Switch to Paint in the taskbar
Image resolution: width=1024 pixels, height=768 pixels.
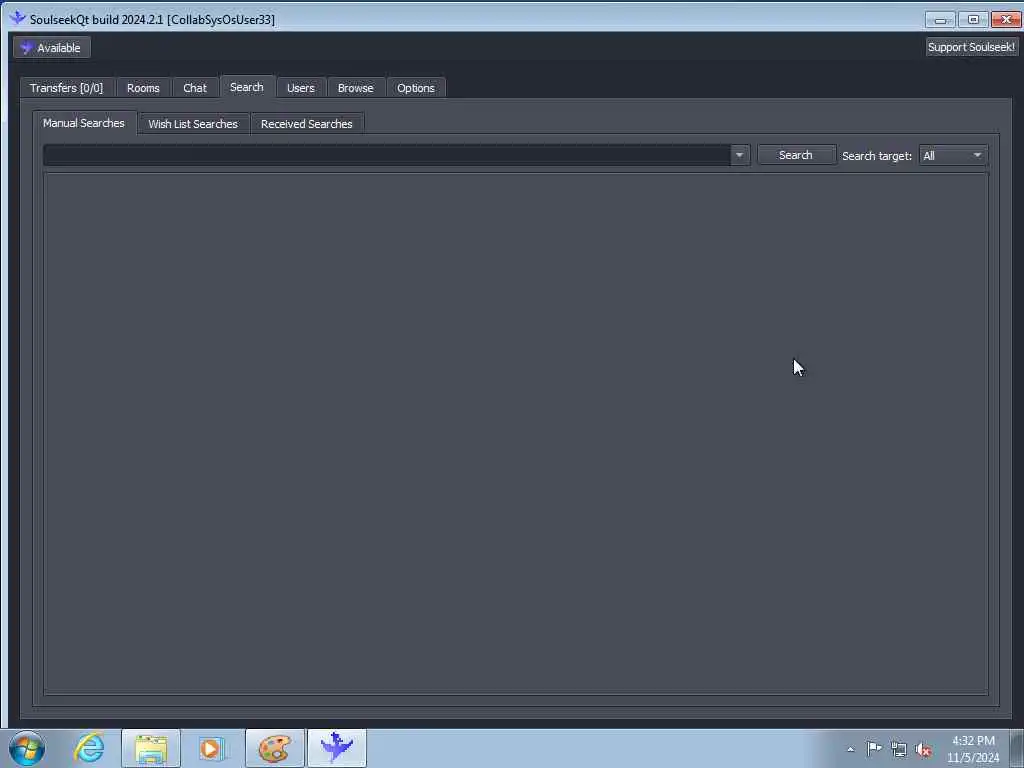point(275,748)
